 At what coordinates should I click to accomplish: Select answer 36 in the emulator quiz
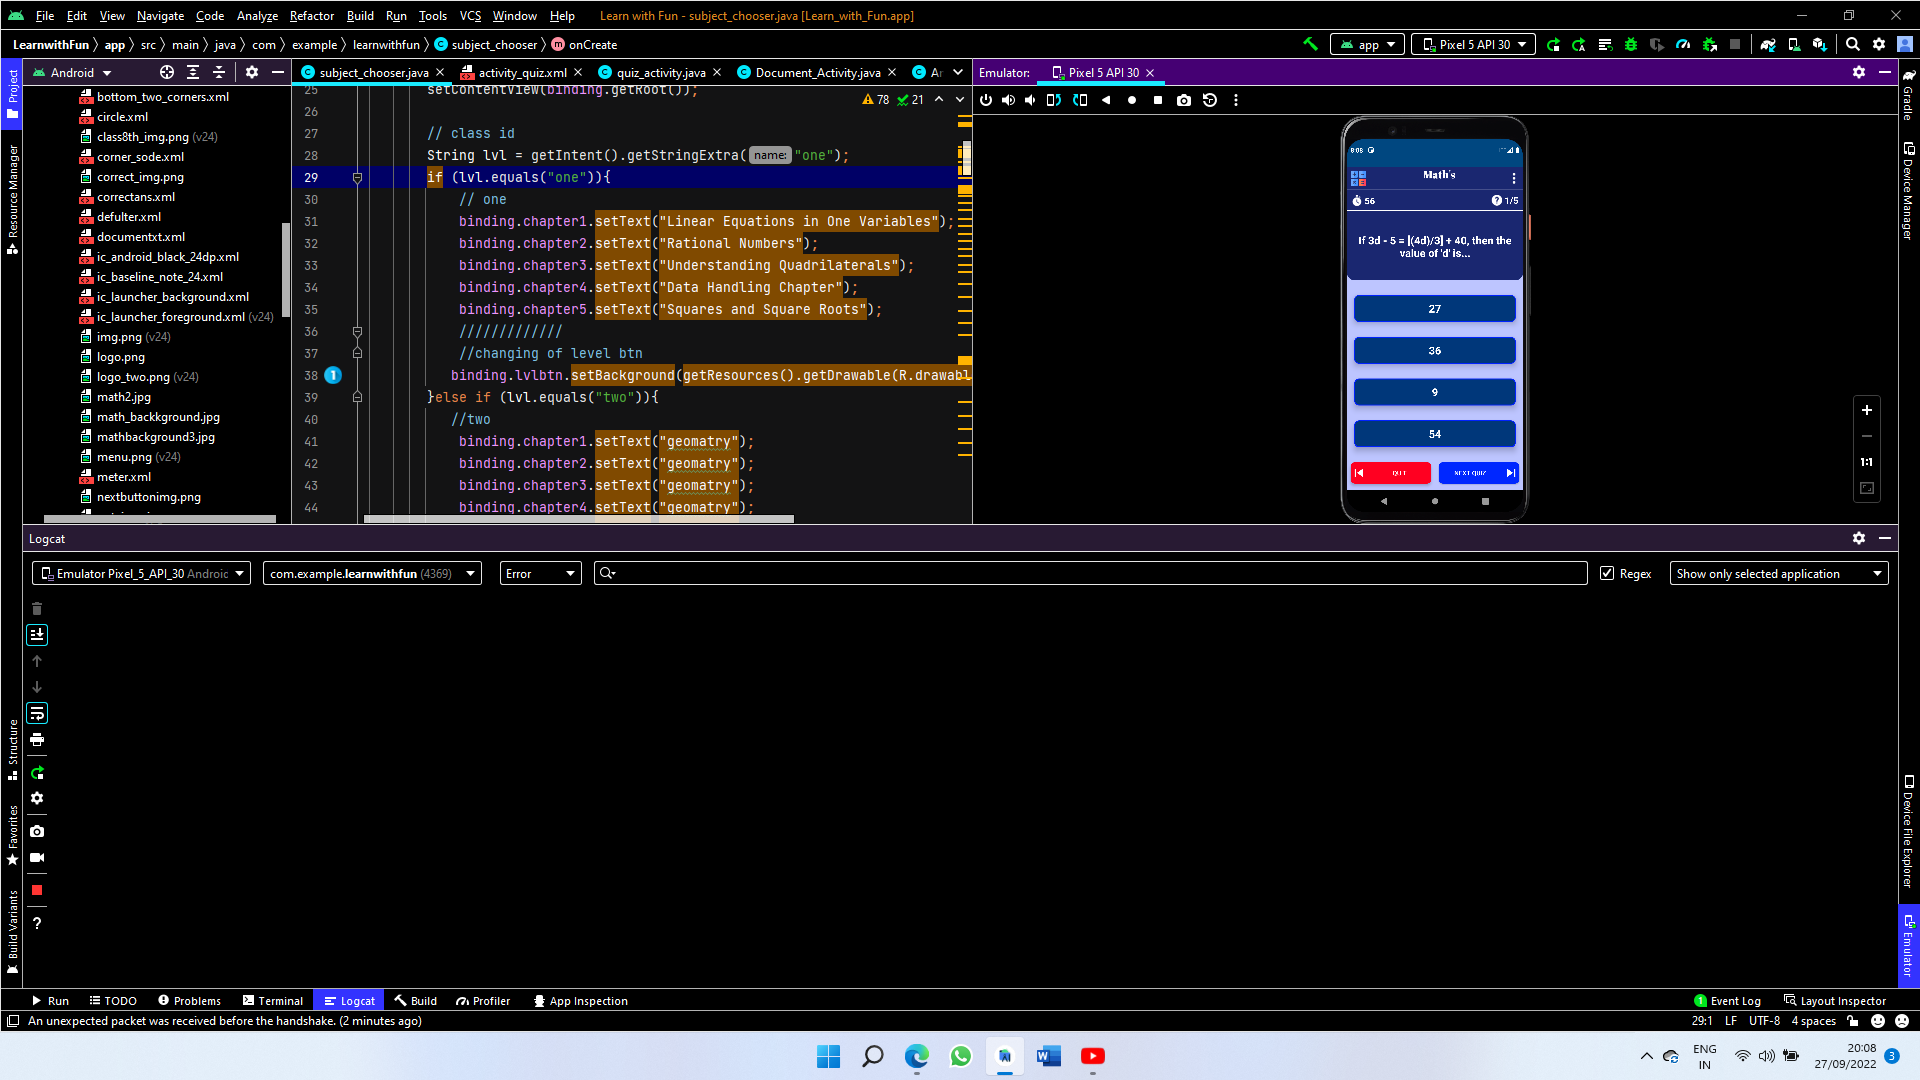pyautogui.click(x=1434, y=351)
